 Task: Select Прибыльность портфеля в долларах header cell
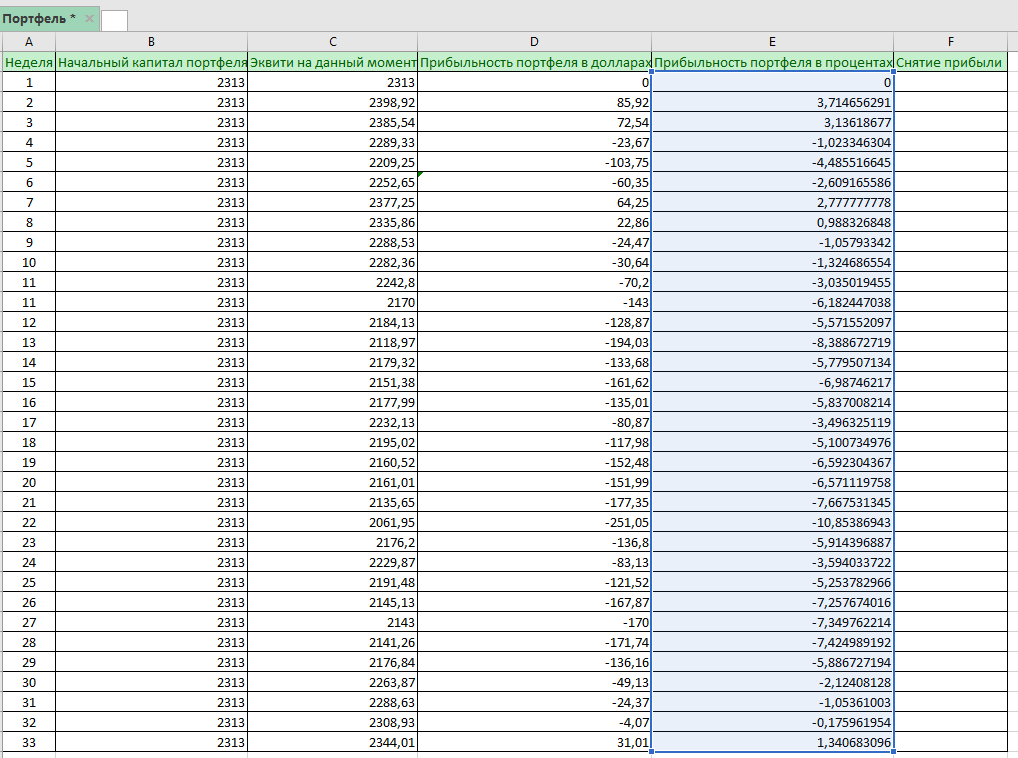534,62
